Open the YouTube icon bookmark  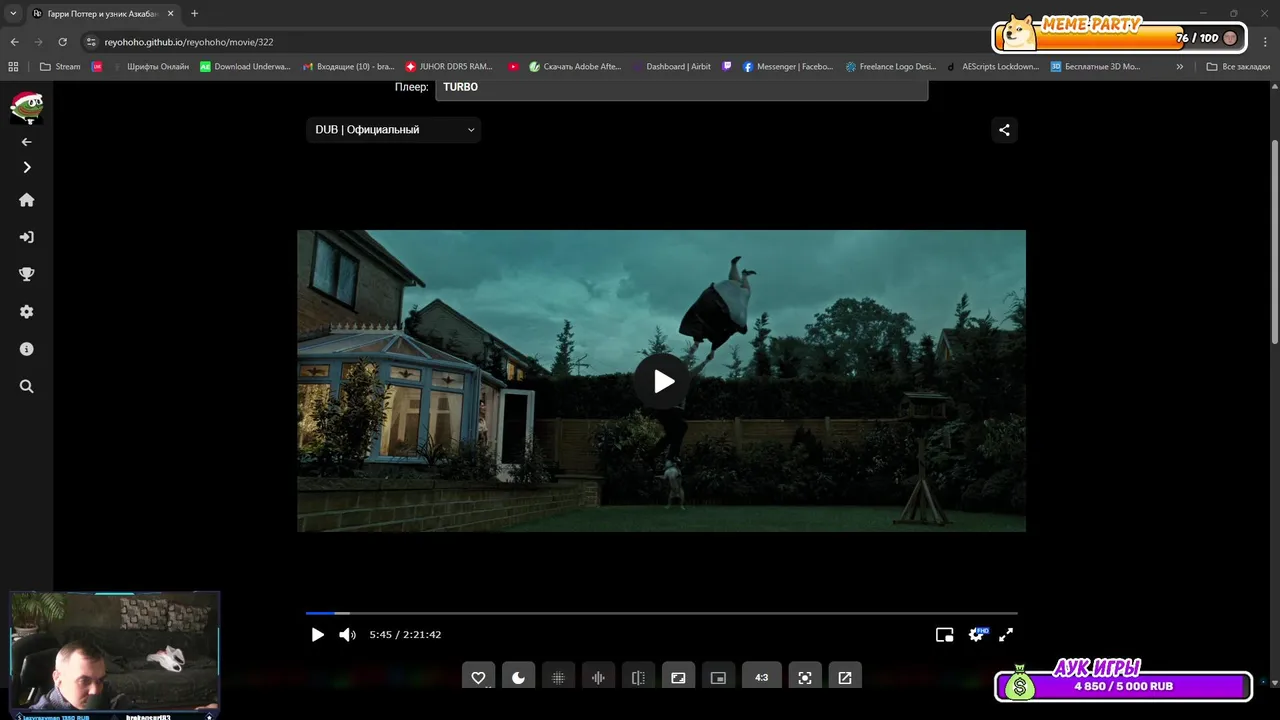tap(513, 67)
